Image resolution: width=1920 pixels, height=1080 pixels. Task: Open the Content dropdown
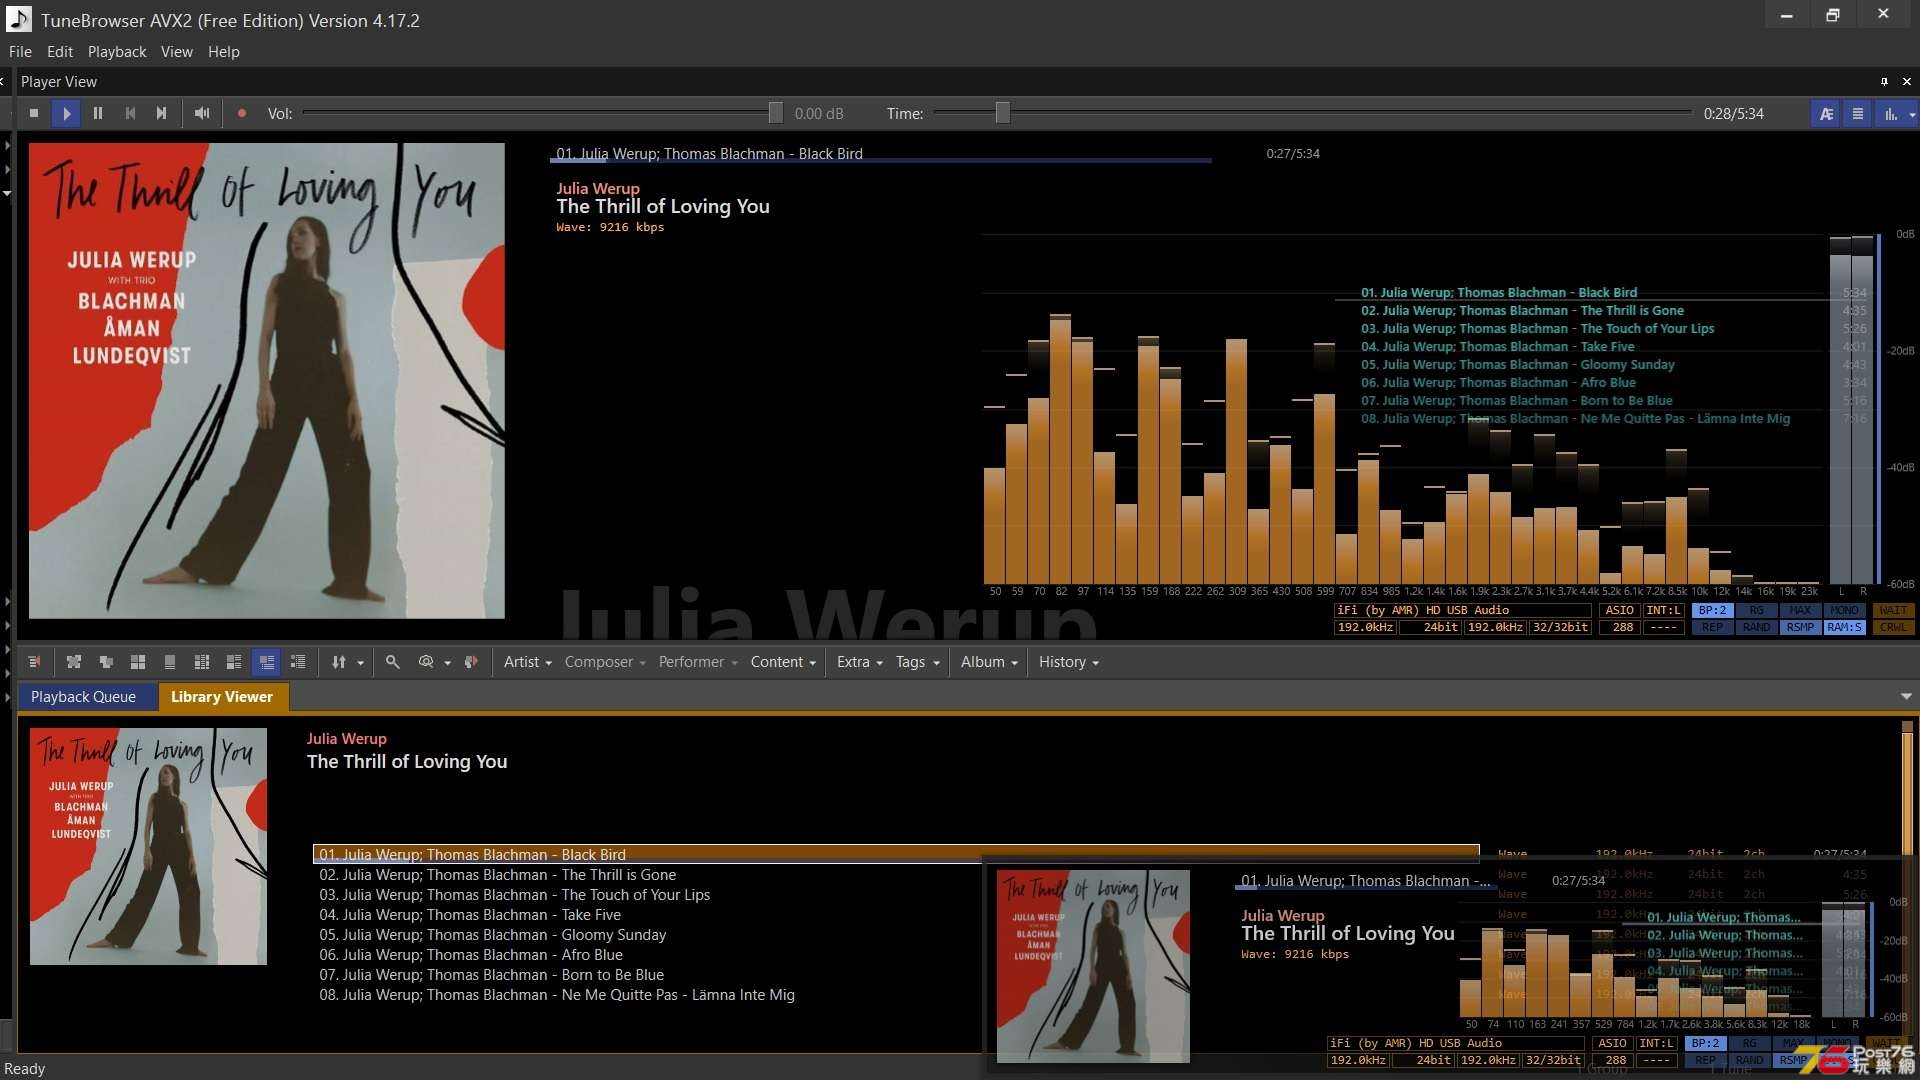coord(783,662)
